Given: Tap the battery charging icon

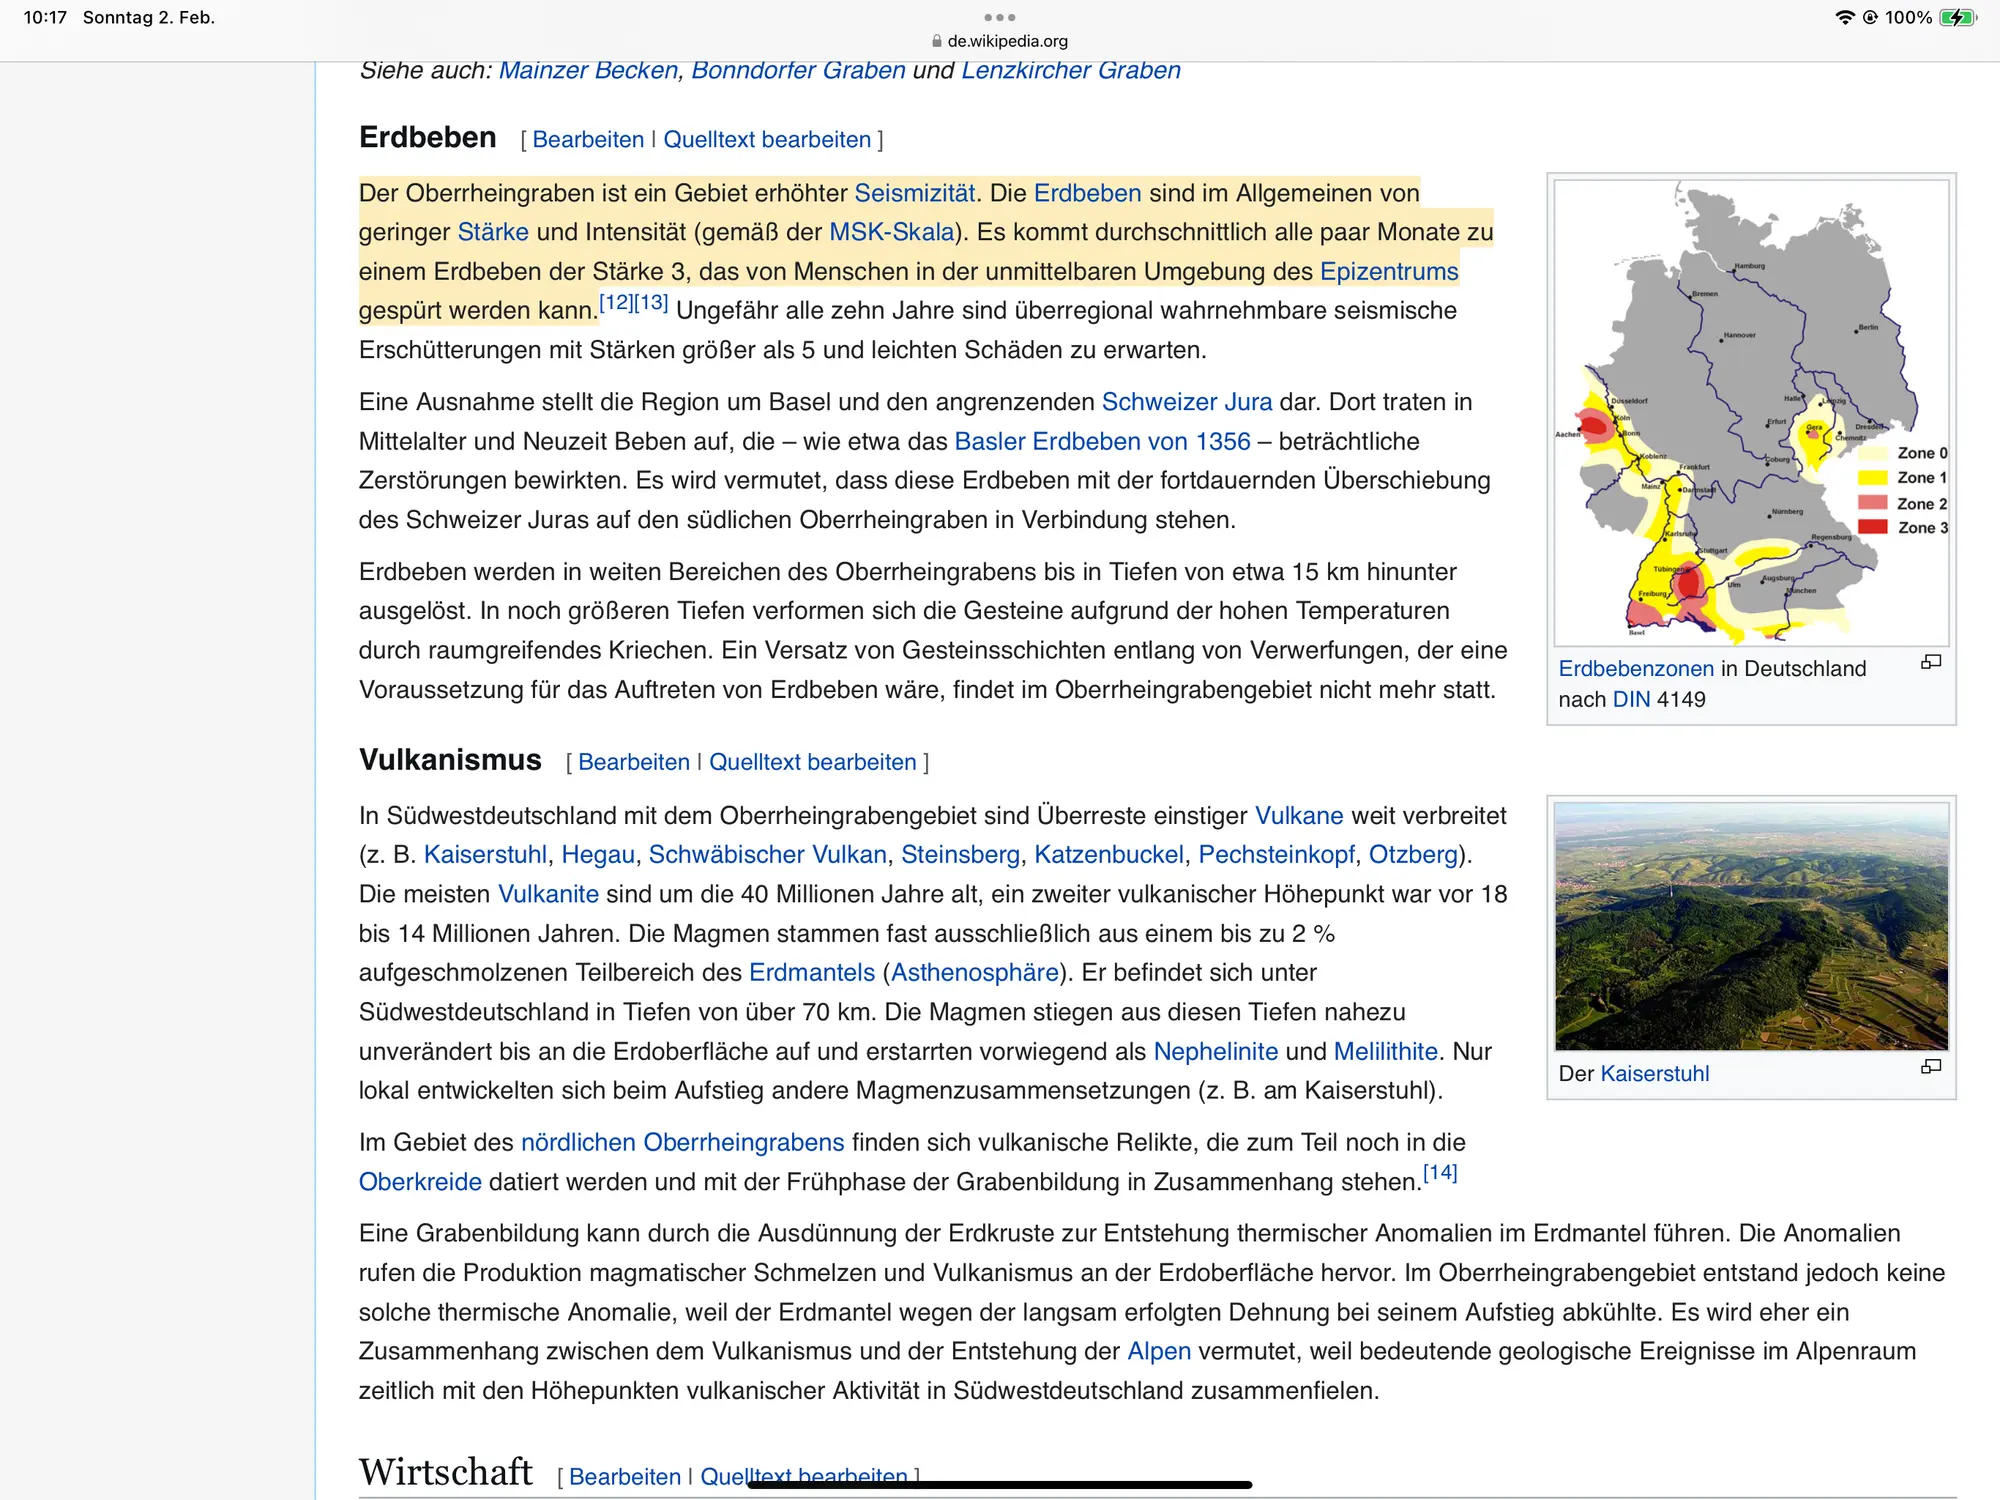Looking at the screenshot, I should pyautogui.click(x=1956, y=17).
